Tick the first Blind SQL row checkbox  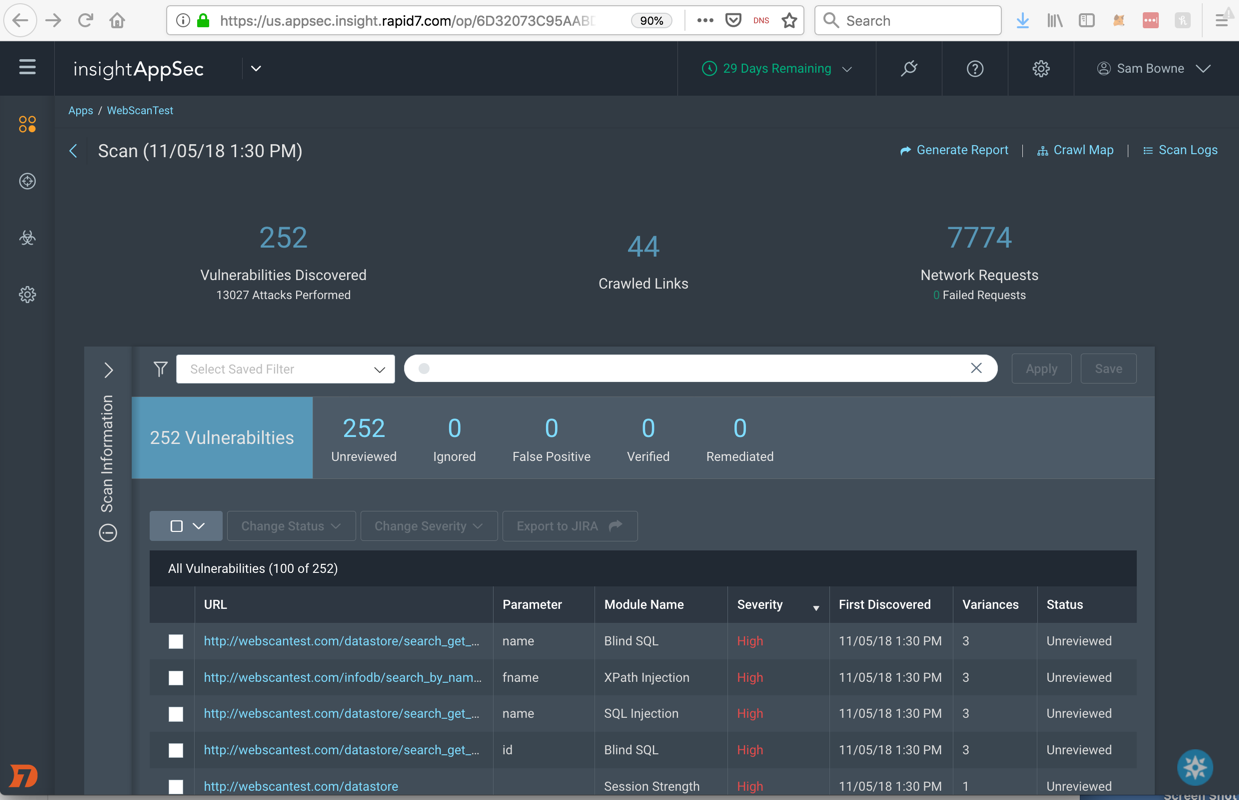(176, 642)
